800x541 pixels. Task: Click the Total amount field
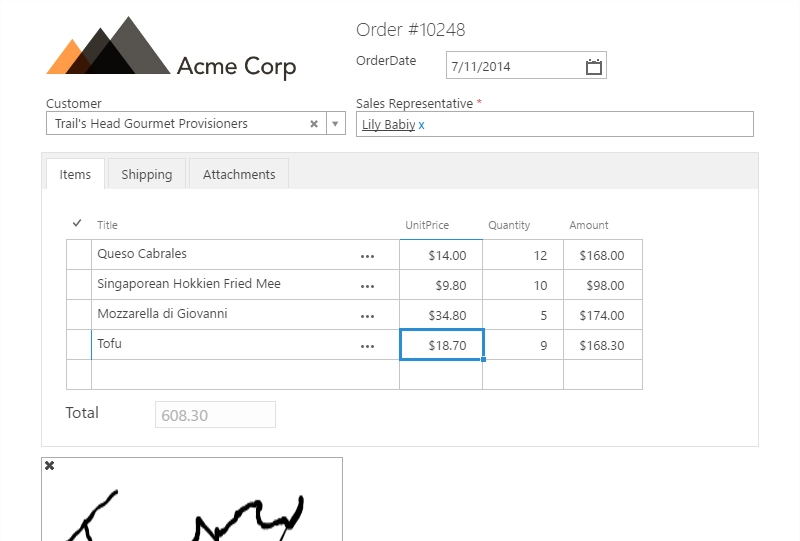(215, 415)
